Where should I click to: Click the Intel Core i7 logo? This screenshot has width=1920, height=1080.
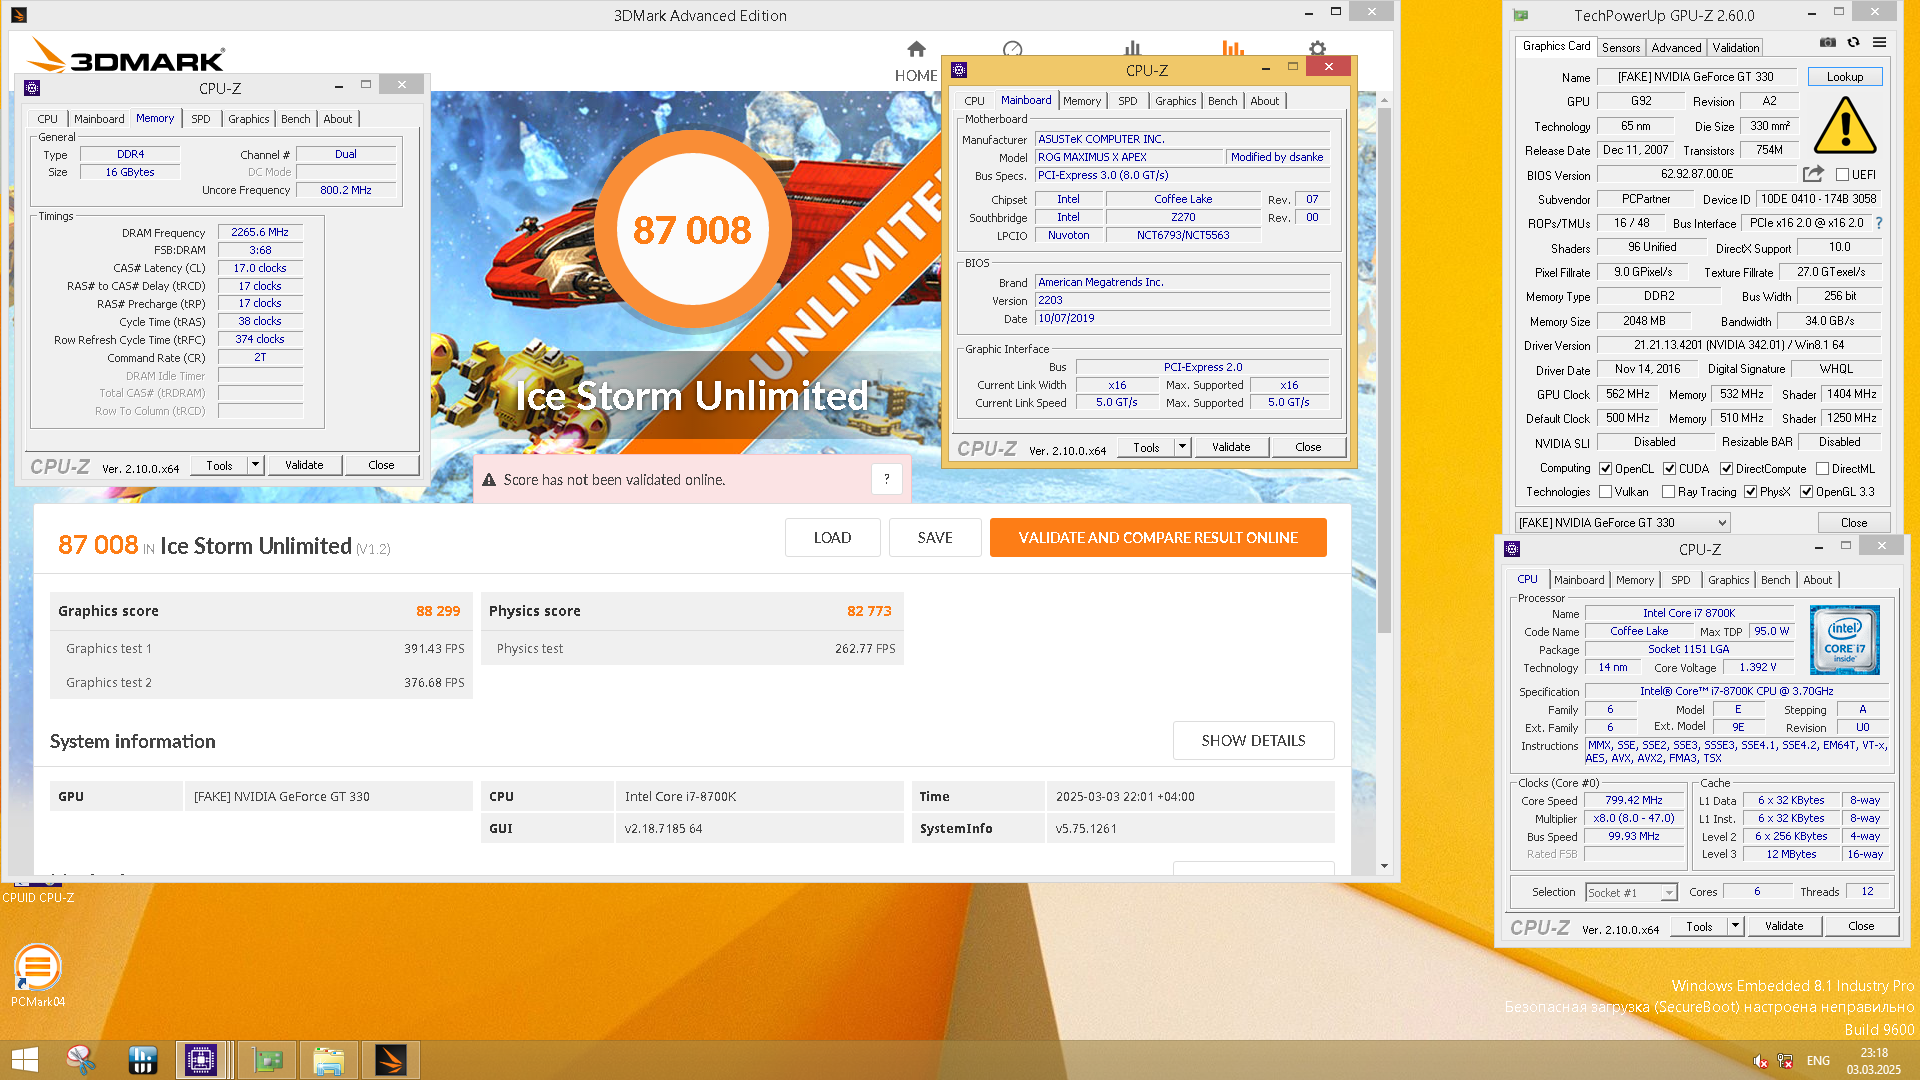[1844, 640]
